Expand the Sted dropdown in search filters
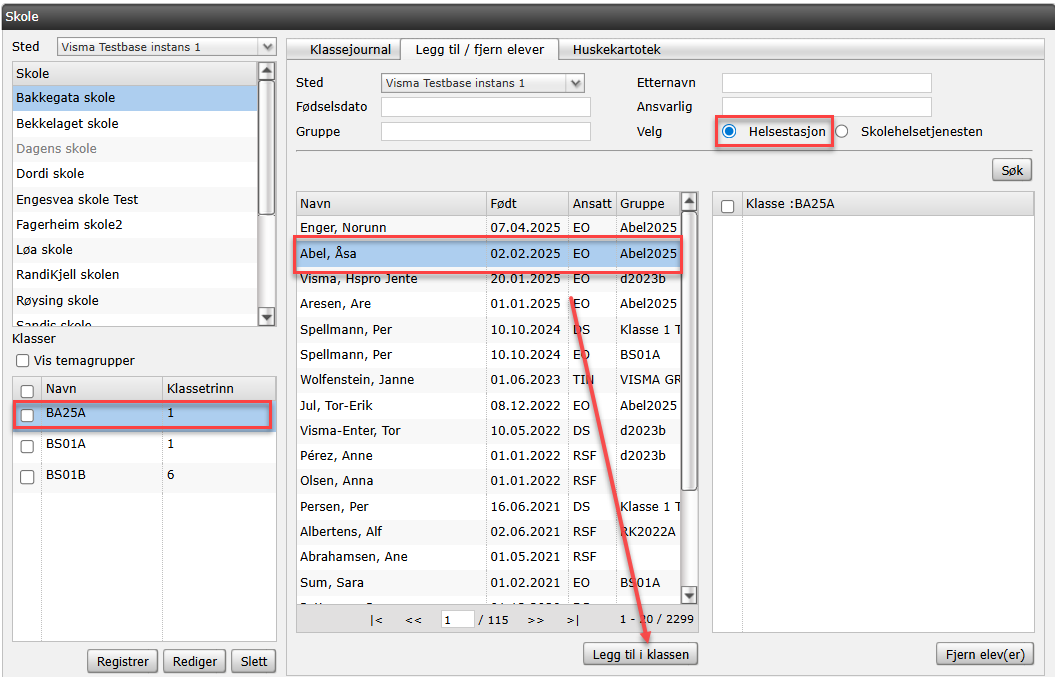Screen dimensions: 1055x677 (x=574, y=83)
